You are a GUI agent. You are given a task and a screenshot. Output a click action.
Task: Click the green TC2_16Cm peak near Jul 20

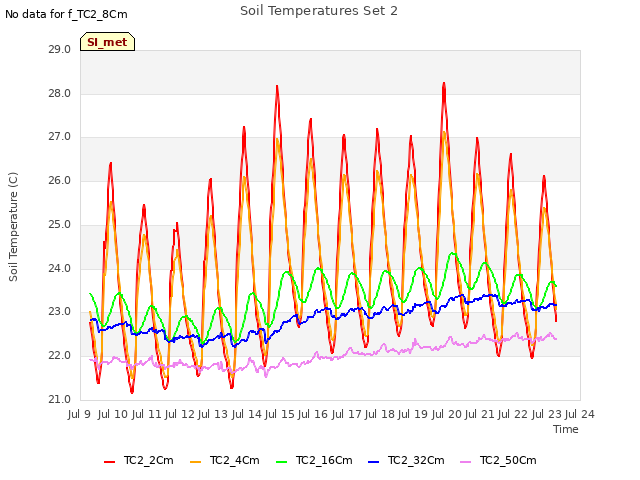pos(452,253)
